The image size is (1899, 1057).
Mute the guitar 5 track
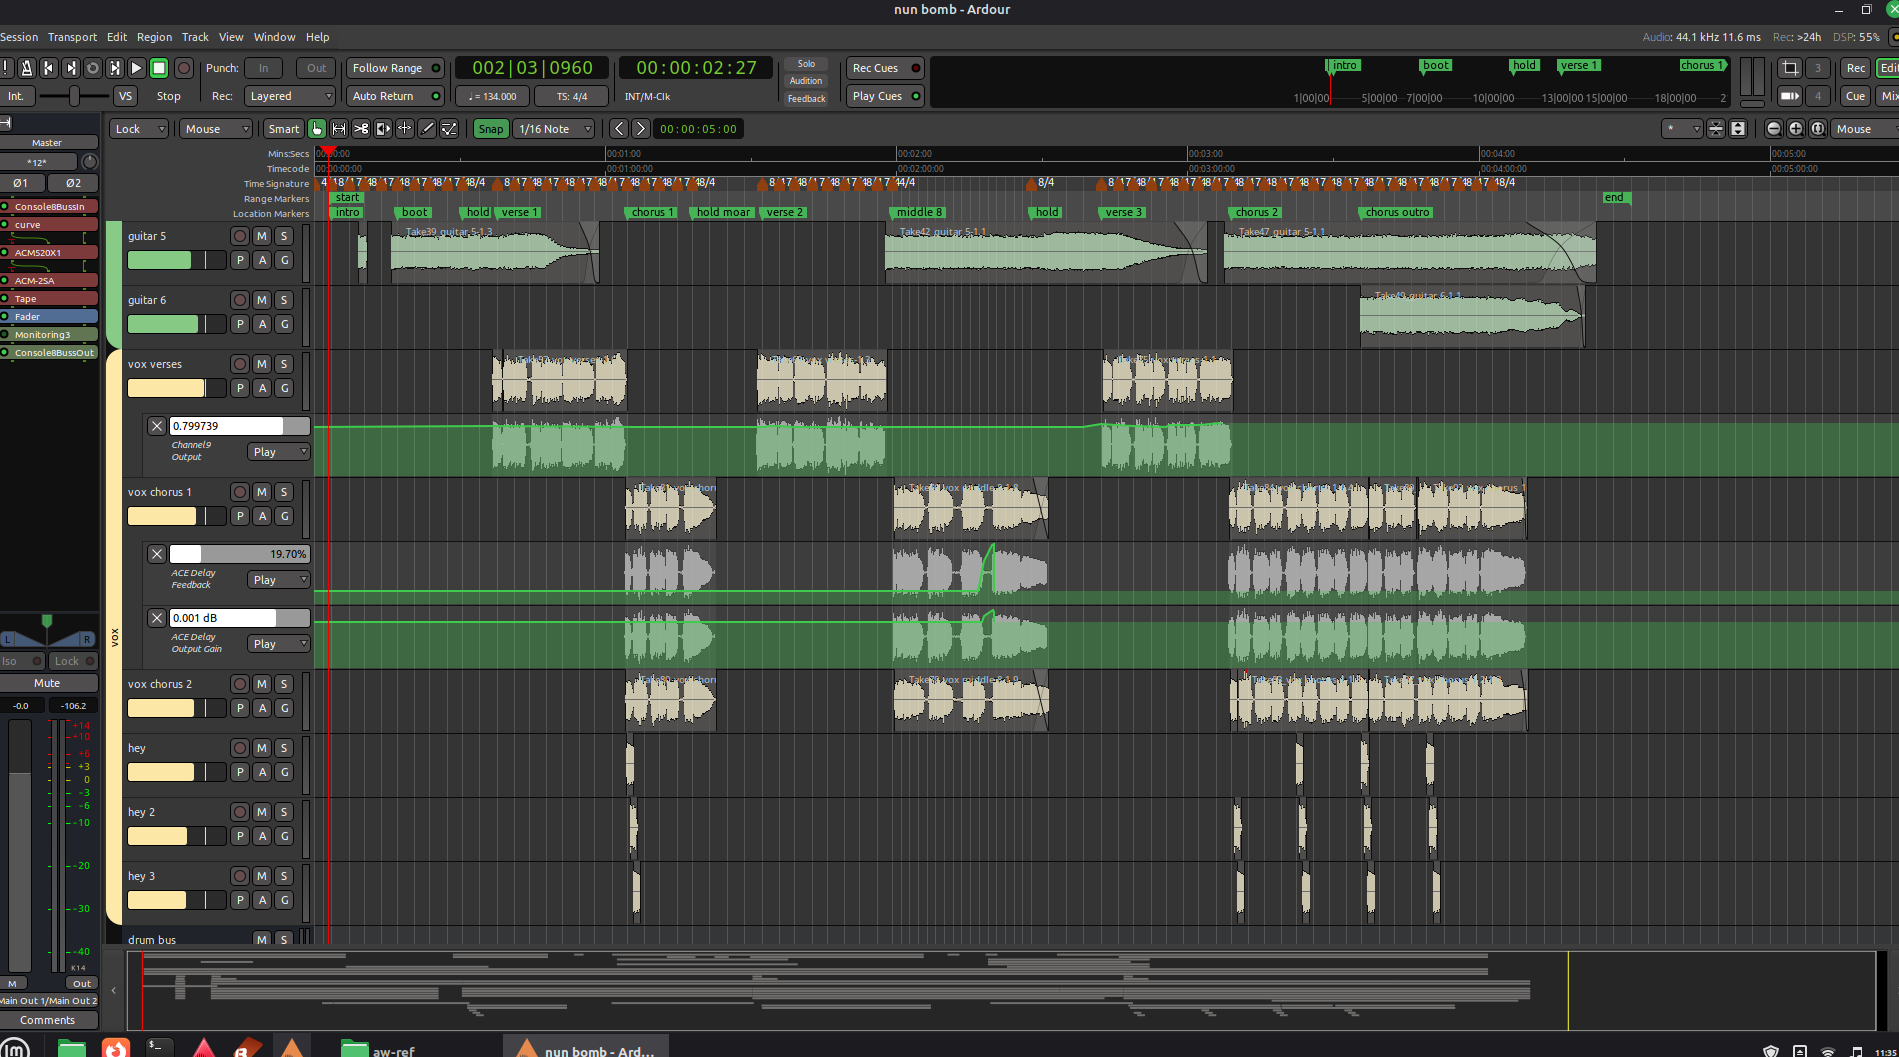[262, 236]
